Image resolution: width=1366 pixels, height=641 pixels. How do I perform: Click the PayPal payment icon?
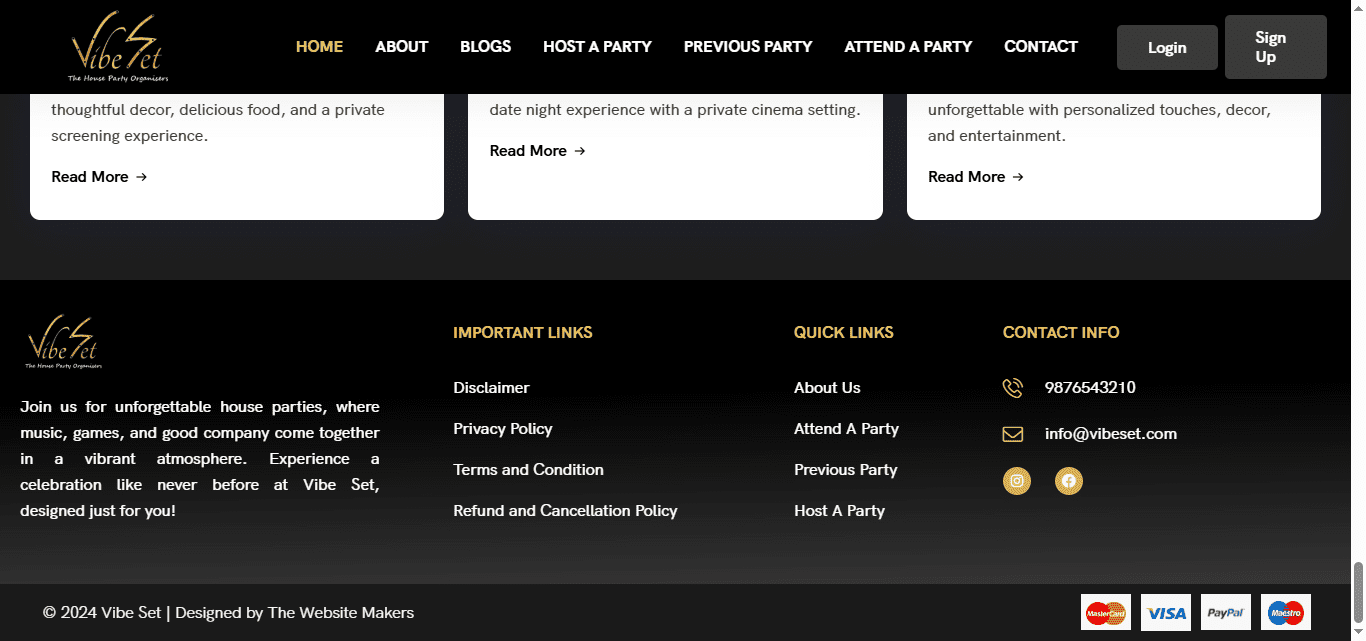(x=1225, y=612)
